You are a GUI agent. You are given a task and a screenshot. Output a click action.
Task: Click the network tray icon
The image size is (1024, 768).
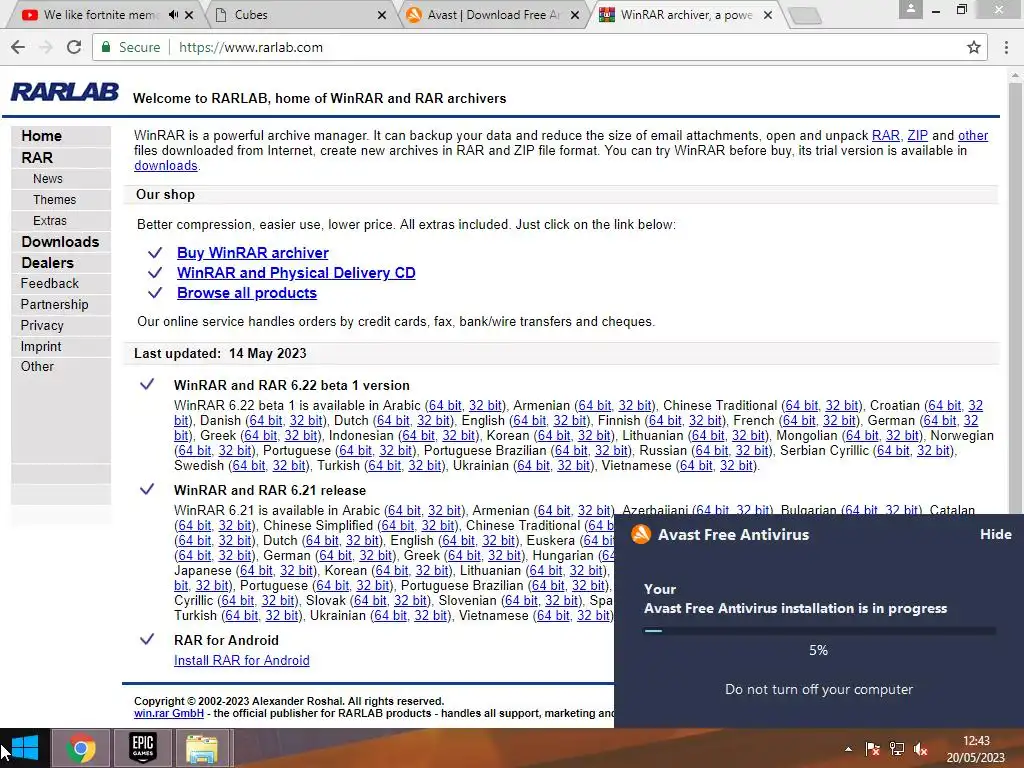(897, 749)
